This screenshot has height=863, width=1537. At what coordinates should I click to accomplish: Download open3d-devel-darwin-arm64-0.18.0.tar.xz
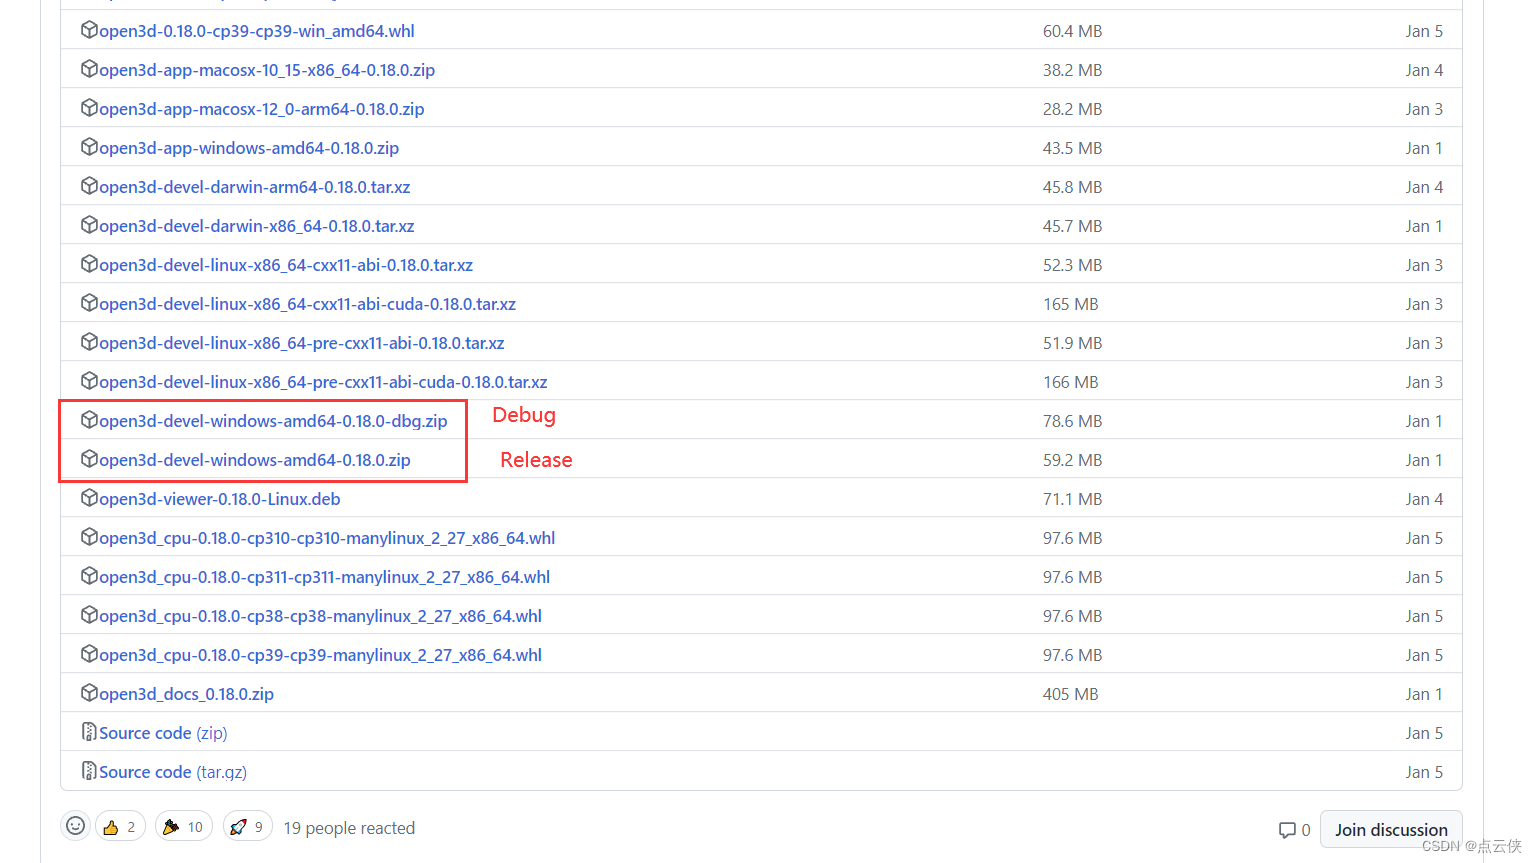[x=253, y=186]
